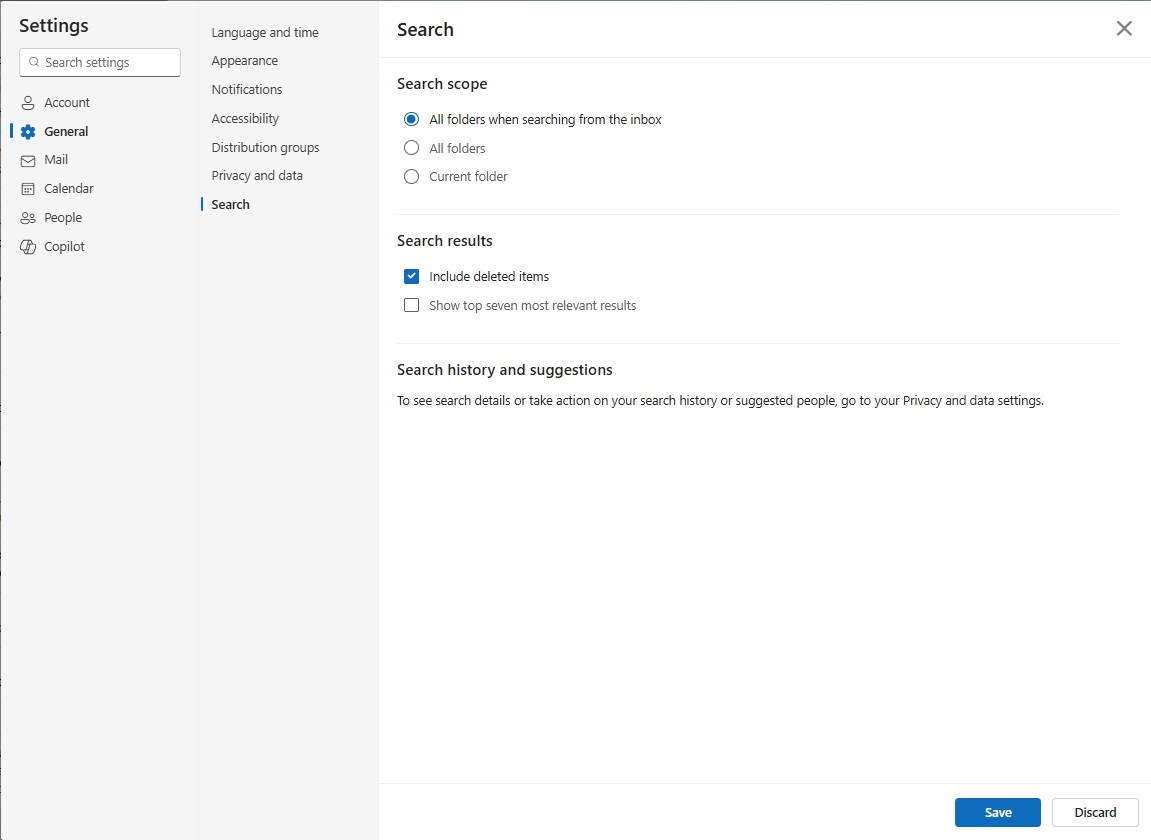
Task: Uncheck Include deleted items
Action: (x=411, y=276)
